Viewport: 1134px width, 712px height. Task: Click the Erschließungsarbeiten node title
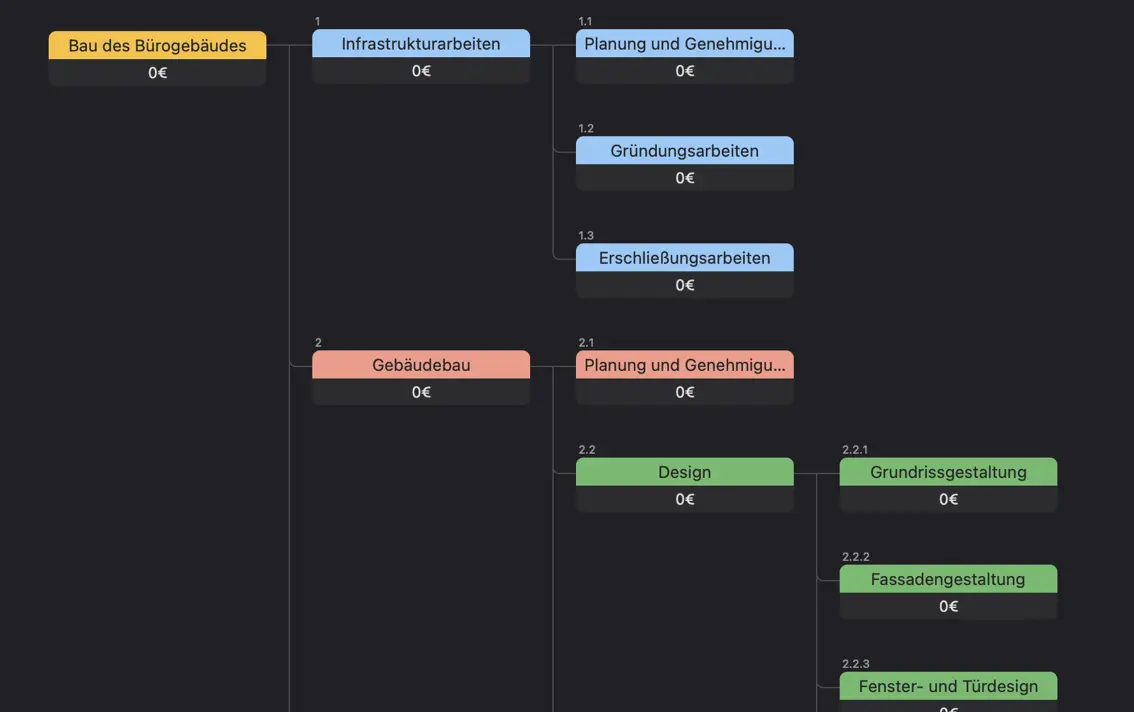click(685, 258)
